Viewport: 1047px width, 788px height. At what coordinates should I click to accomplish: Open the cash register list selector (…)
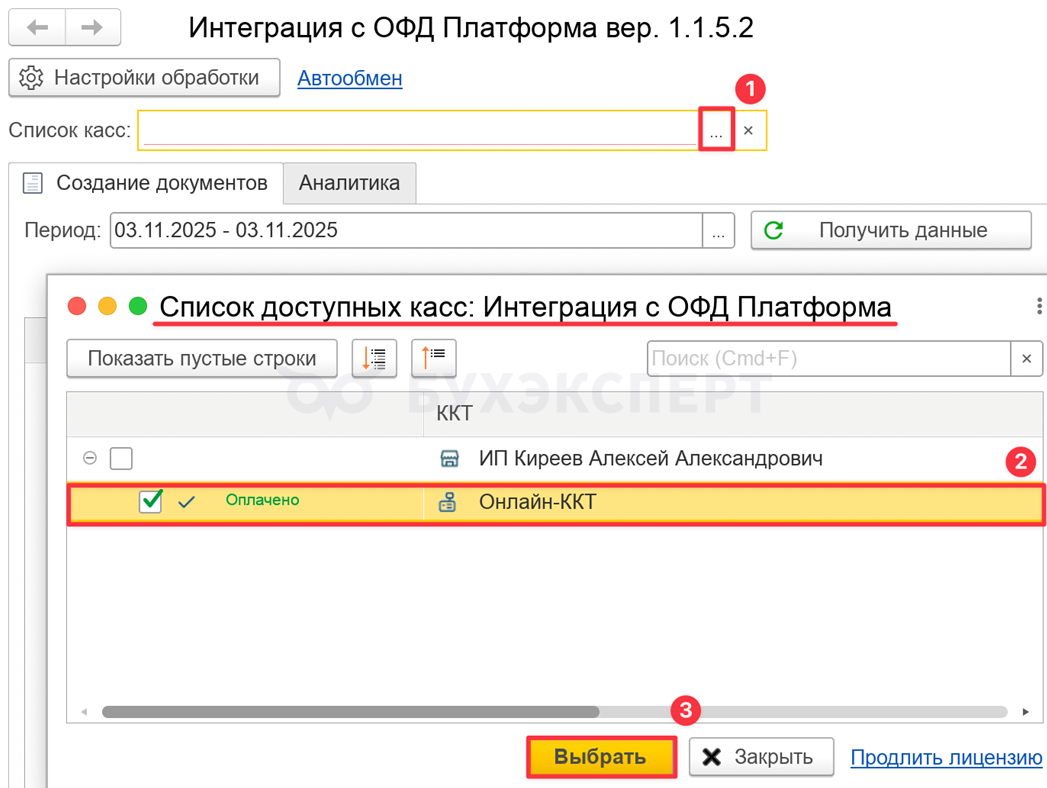coord(716,130)
